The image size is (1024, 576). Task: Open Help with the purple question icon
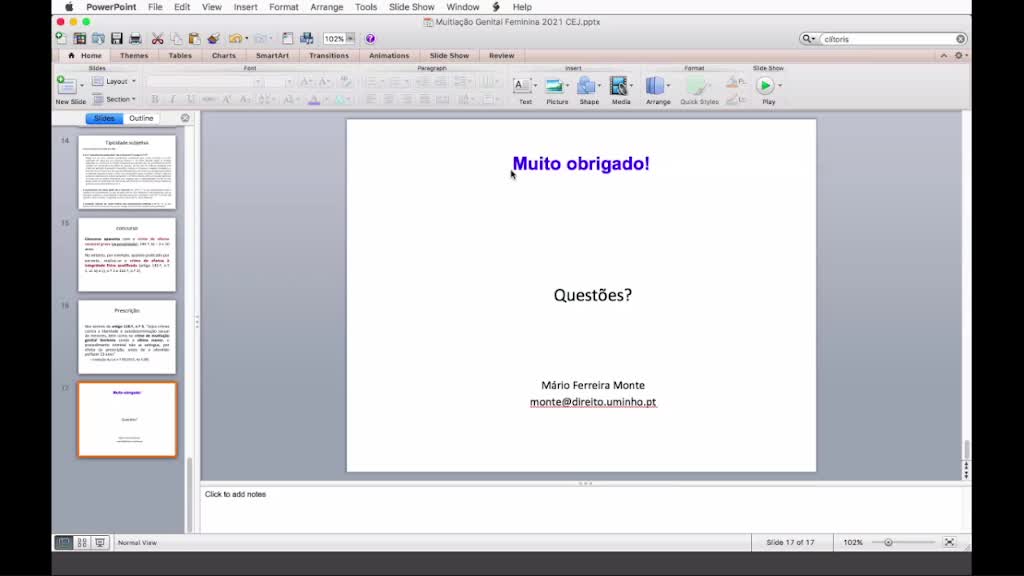[370, 39]
